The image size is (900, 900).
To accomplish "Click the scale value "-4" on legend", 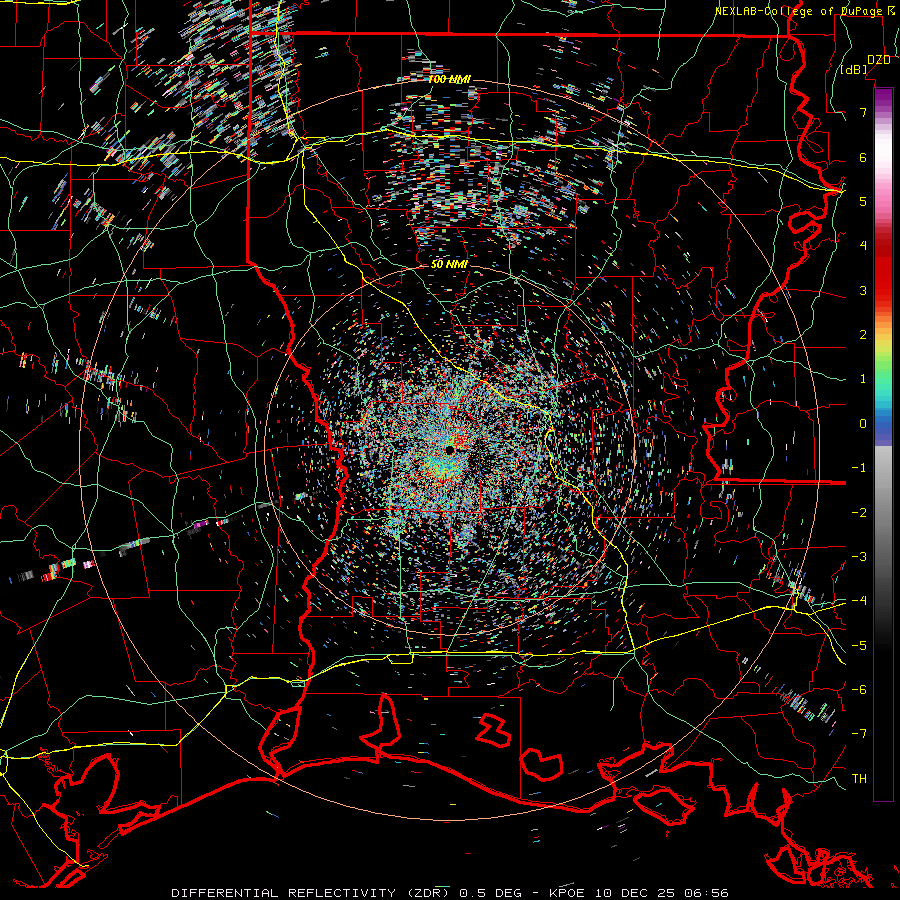I will (859, 601).
